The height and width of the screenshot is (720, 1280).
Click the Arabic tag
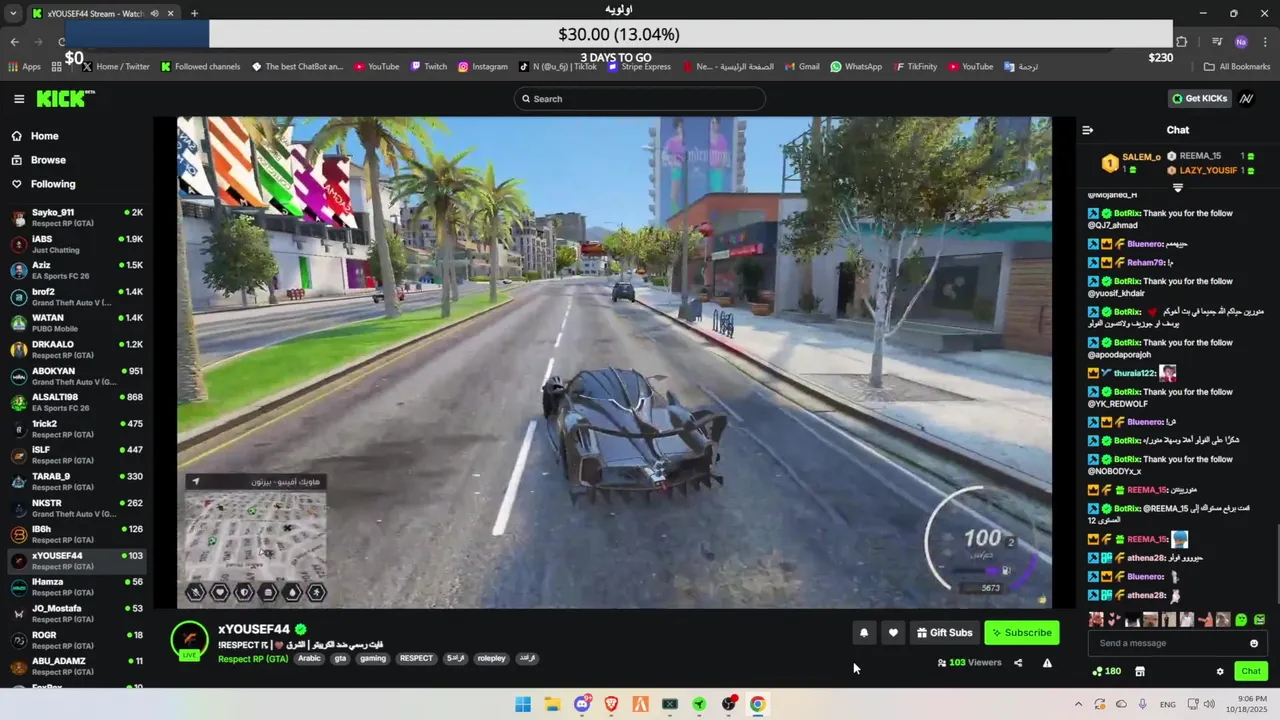pyautogui.click(x=310, y=658)
